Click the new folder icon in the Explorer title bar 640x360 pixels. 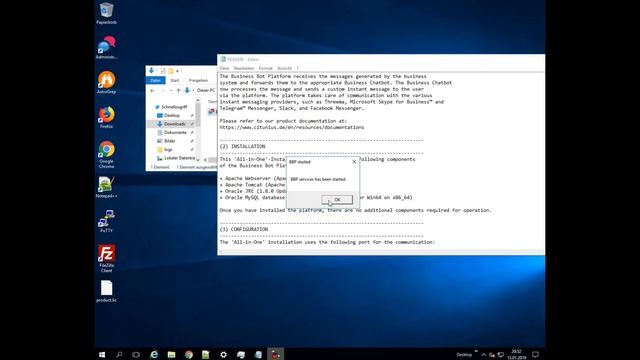click(x=171, y=71)
